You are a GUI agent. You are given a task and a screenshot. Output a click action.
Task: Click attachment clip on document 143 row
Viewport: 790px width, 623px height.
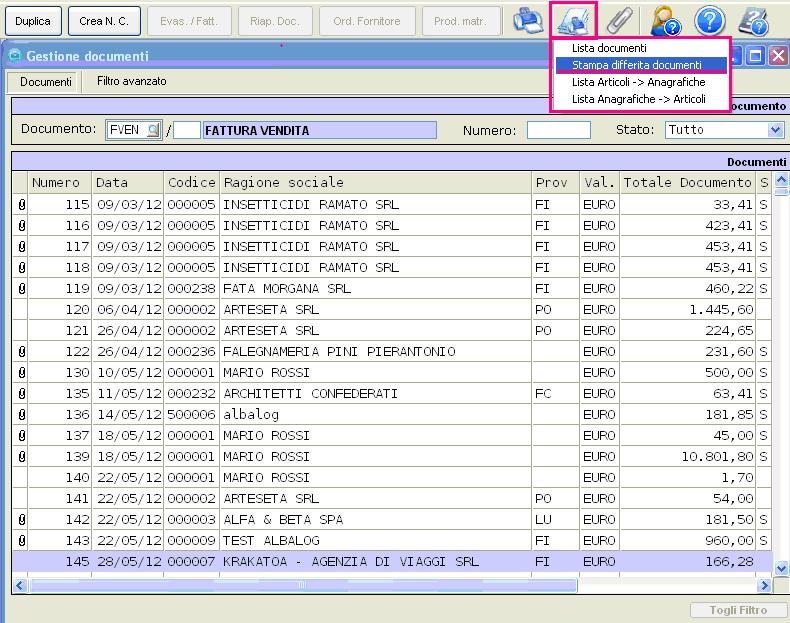(x=22, y=540)
